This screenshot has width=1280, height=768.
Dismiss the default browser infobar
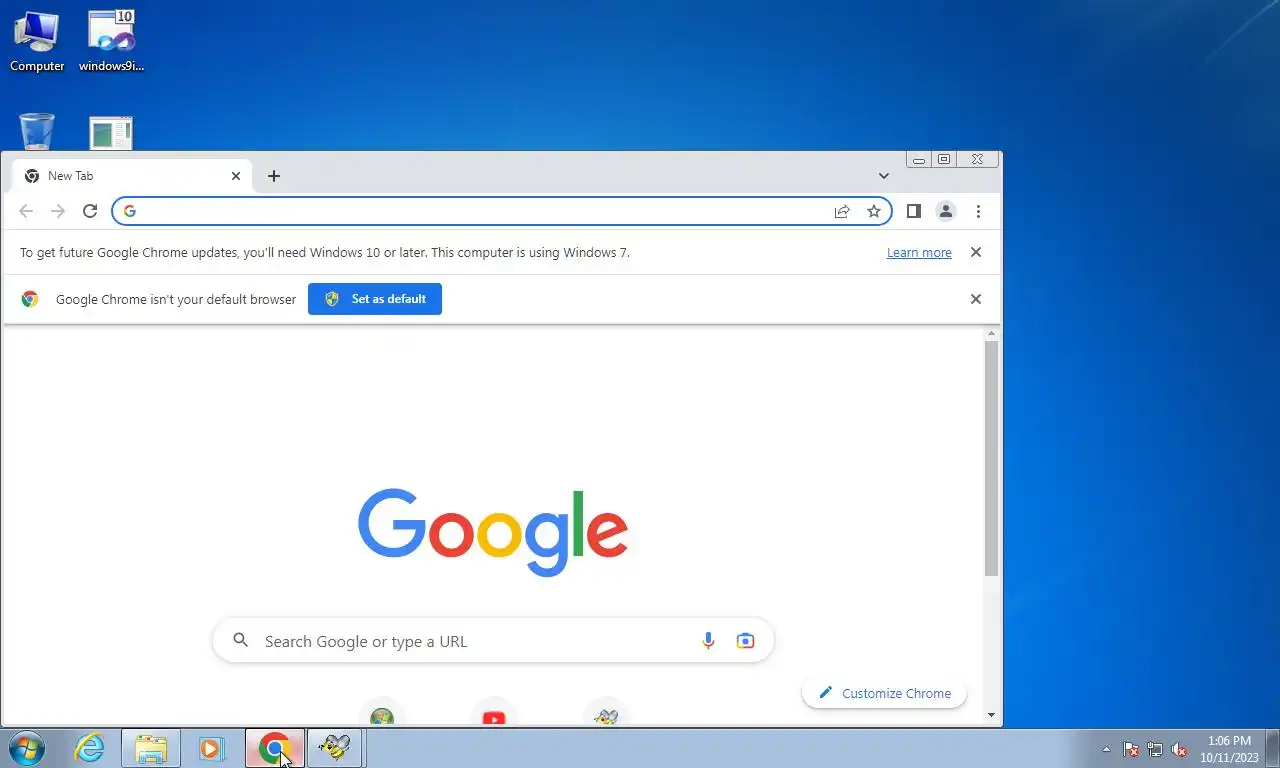click(976, 299)
